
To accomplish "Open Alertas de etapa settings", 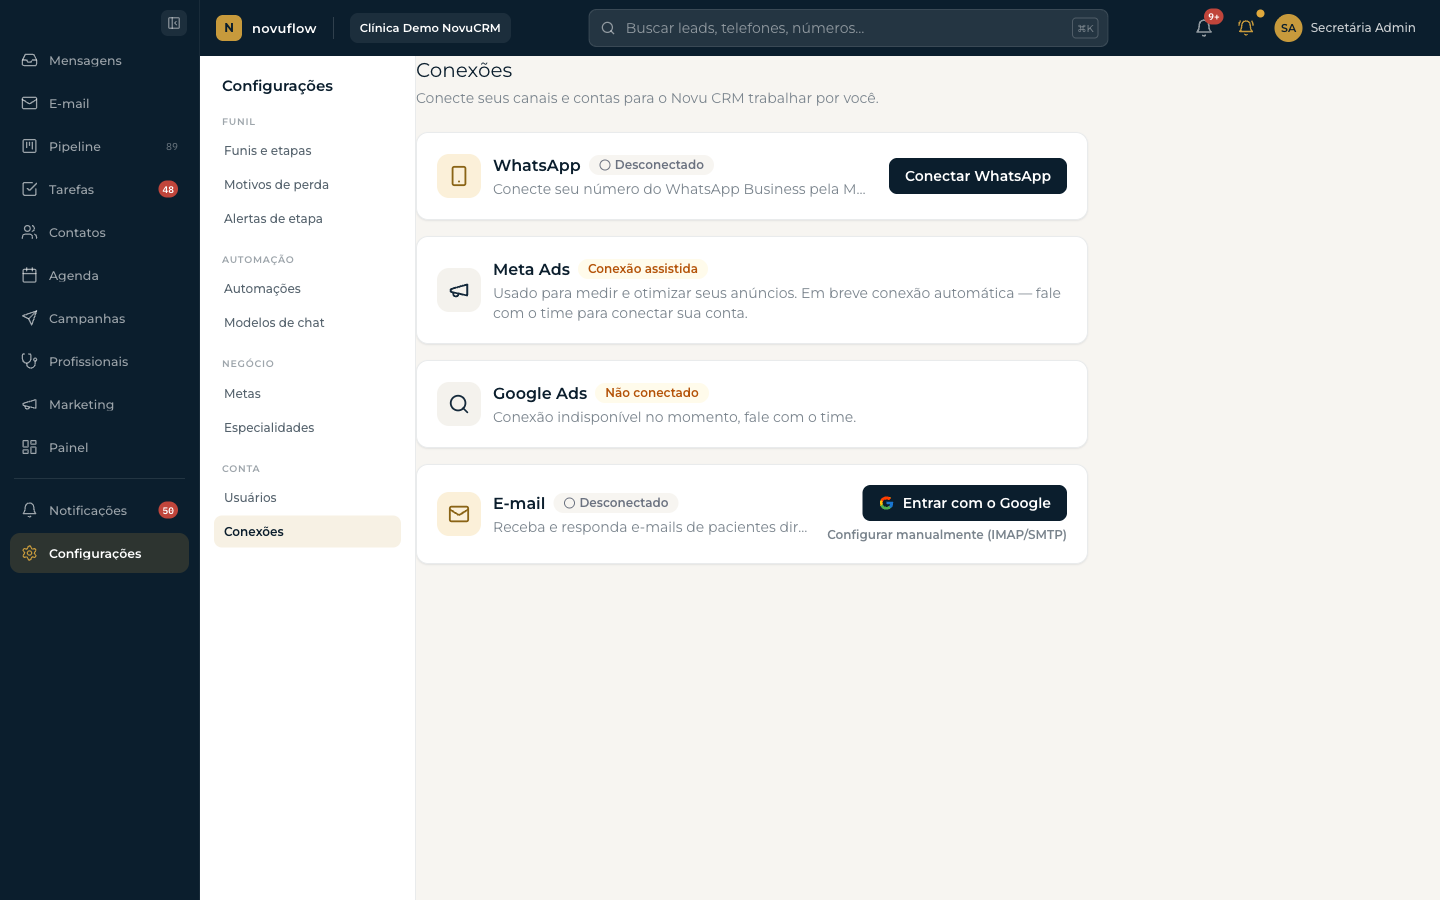I will 307,219.
